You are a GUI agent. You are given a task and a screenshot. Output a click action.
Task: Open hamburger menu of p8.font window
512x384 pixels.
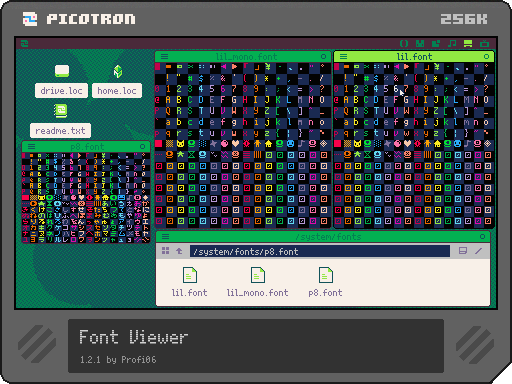pos(31,146)
